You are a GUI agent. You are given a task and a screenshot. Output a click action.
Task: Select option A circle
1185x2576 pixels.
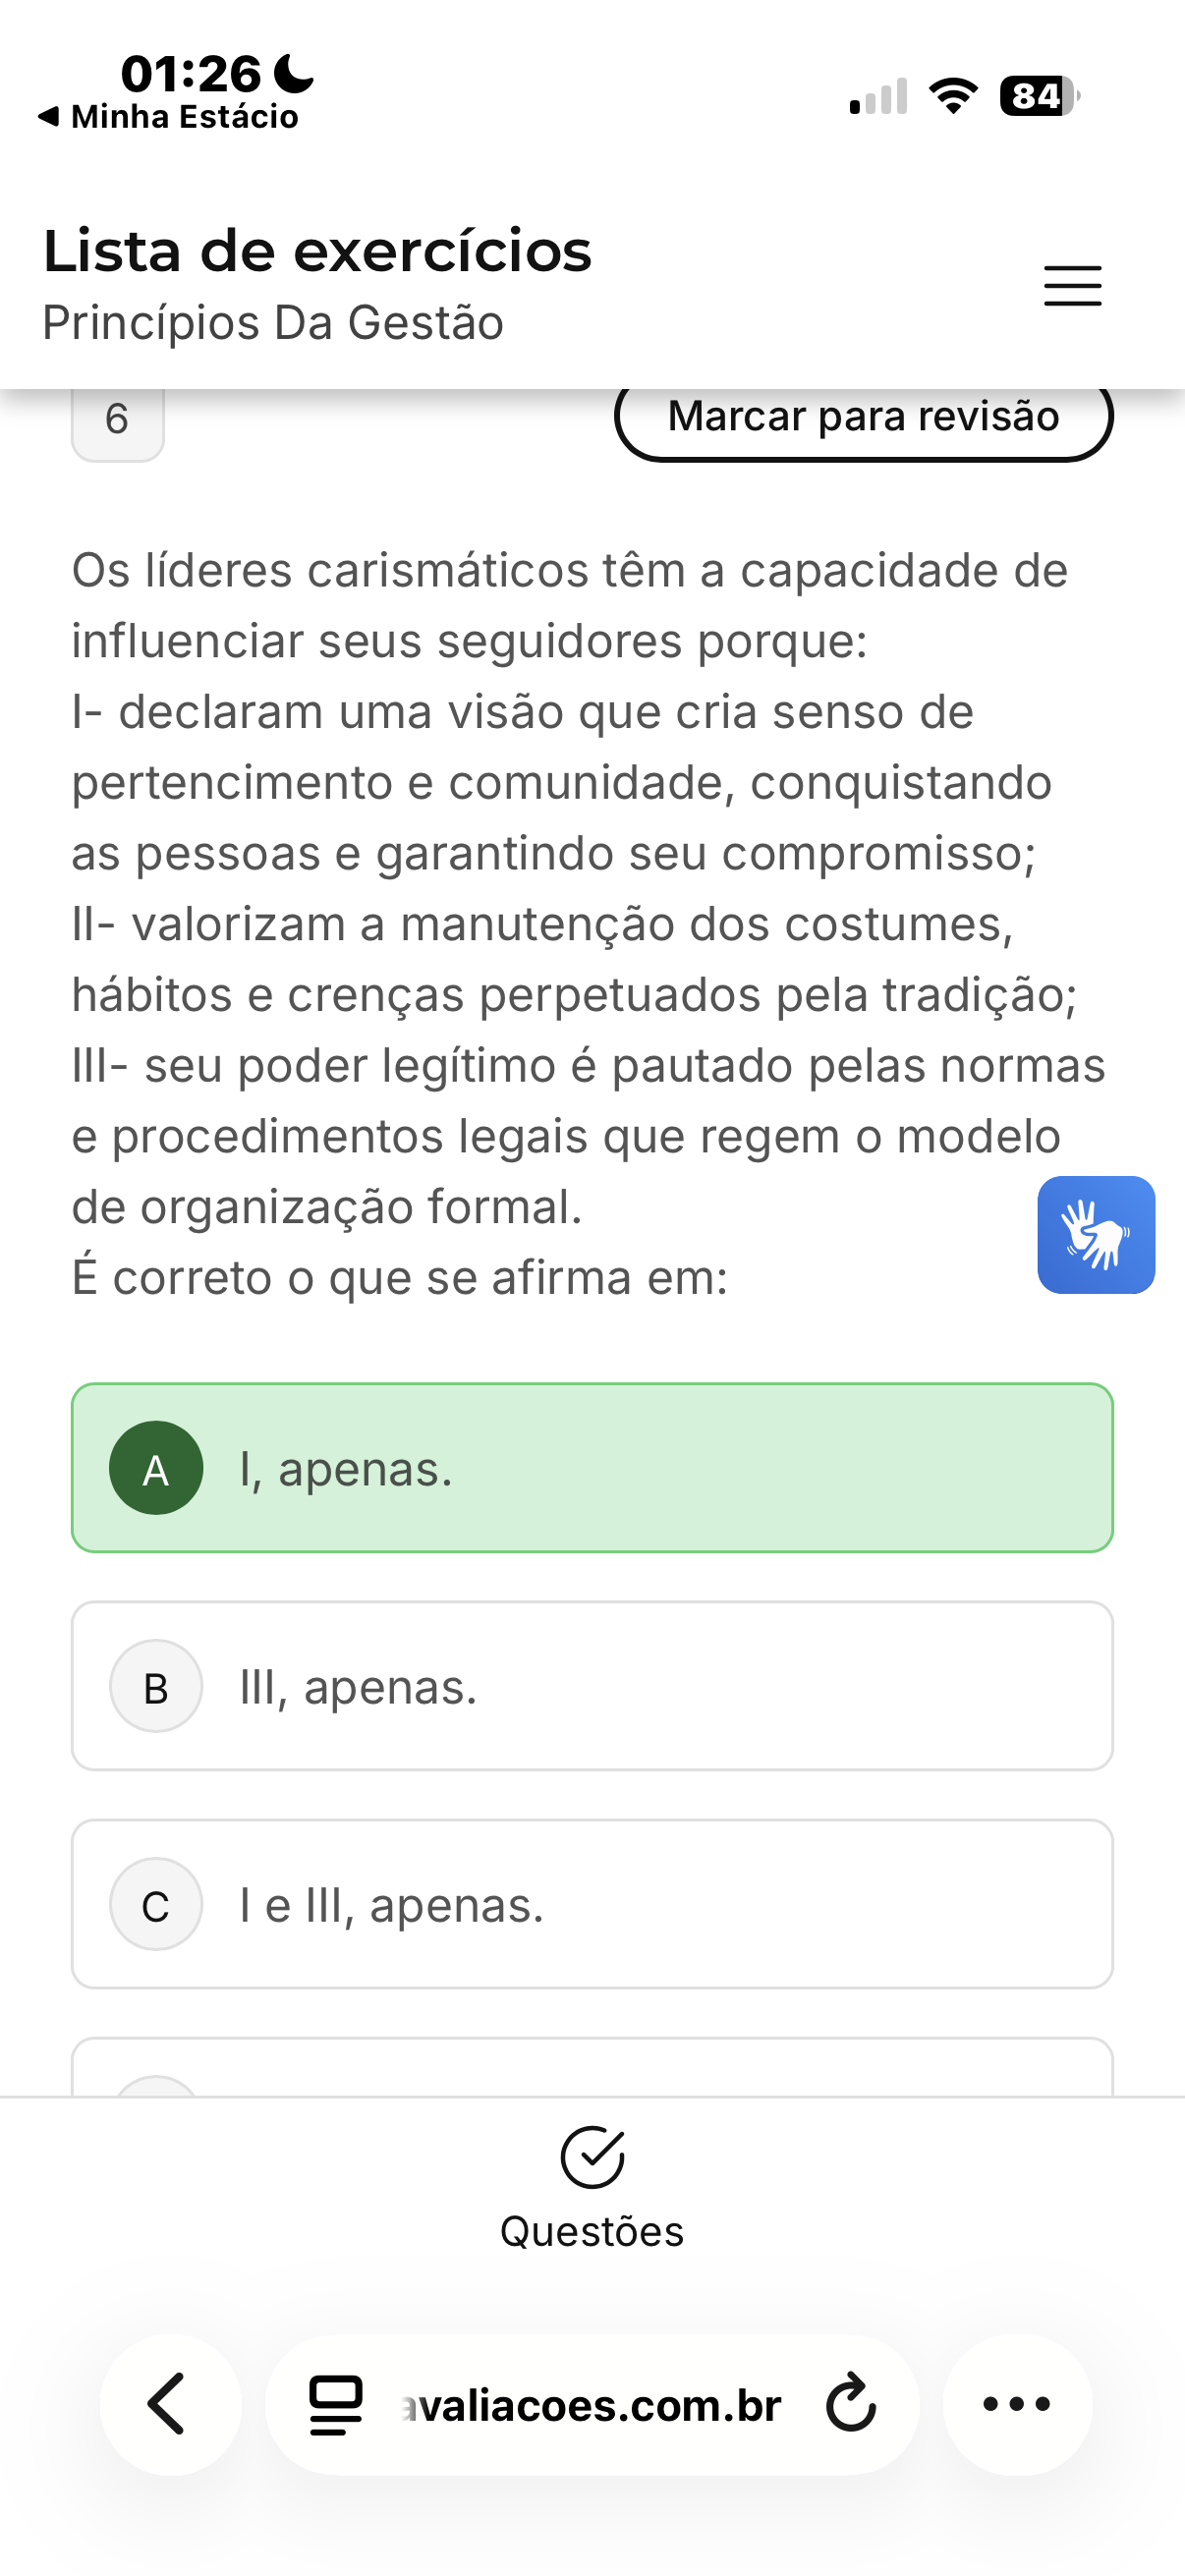(156, 1468)
